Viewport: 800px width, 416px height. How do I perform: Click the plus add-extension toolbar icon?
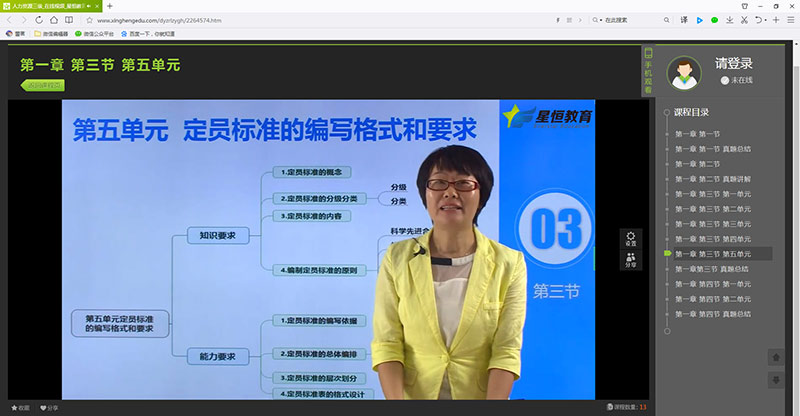[776, 20]
